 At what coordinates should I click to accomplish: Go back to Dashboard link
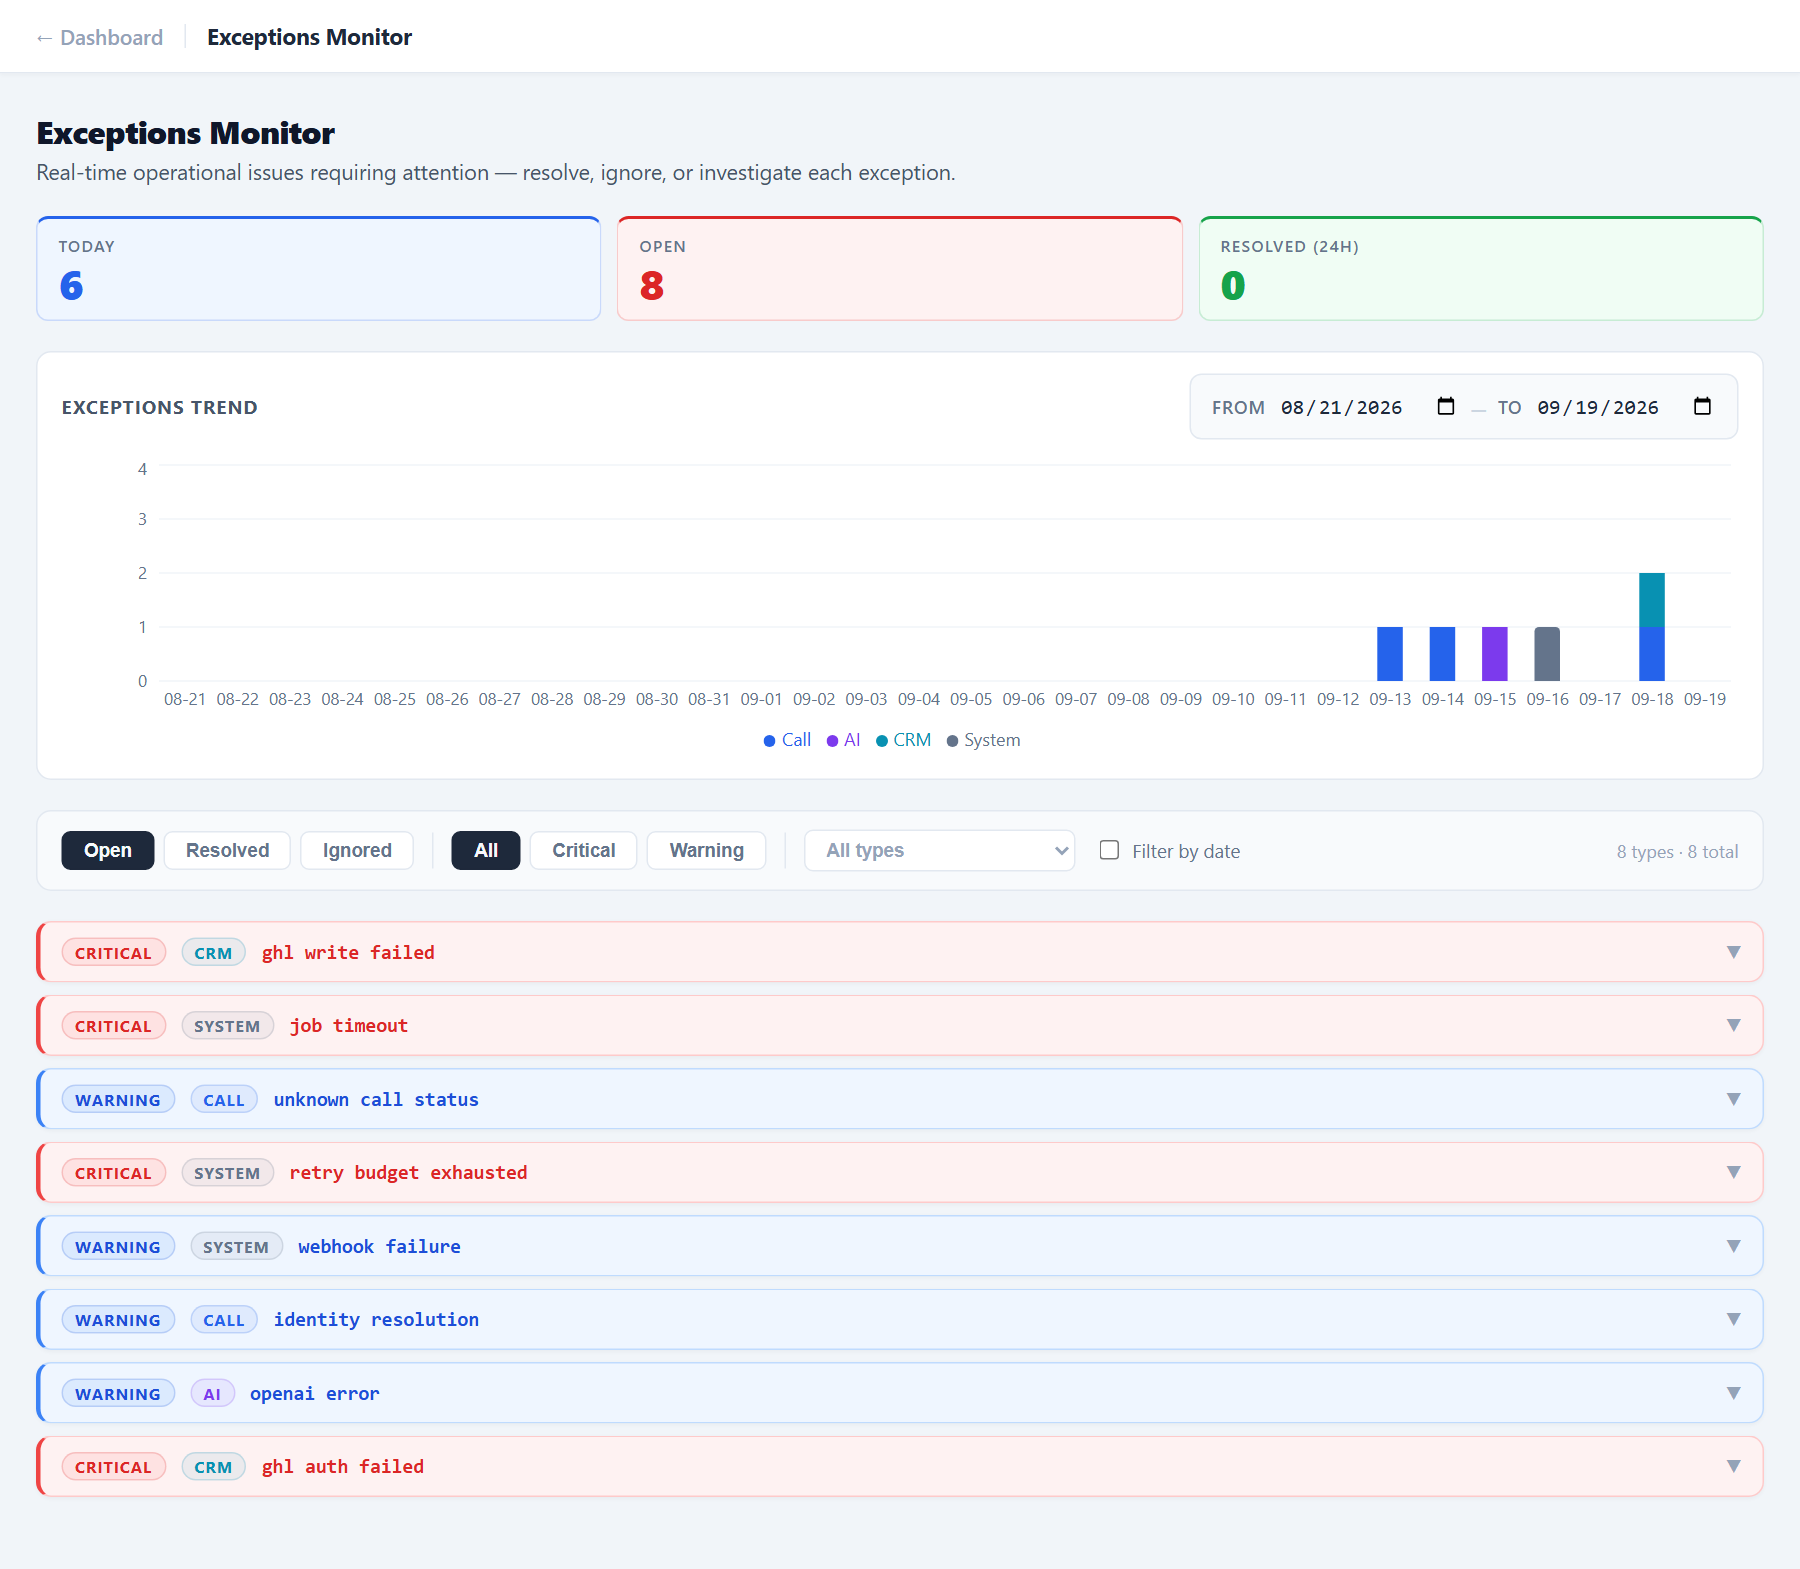99,37
